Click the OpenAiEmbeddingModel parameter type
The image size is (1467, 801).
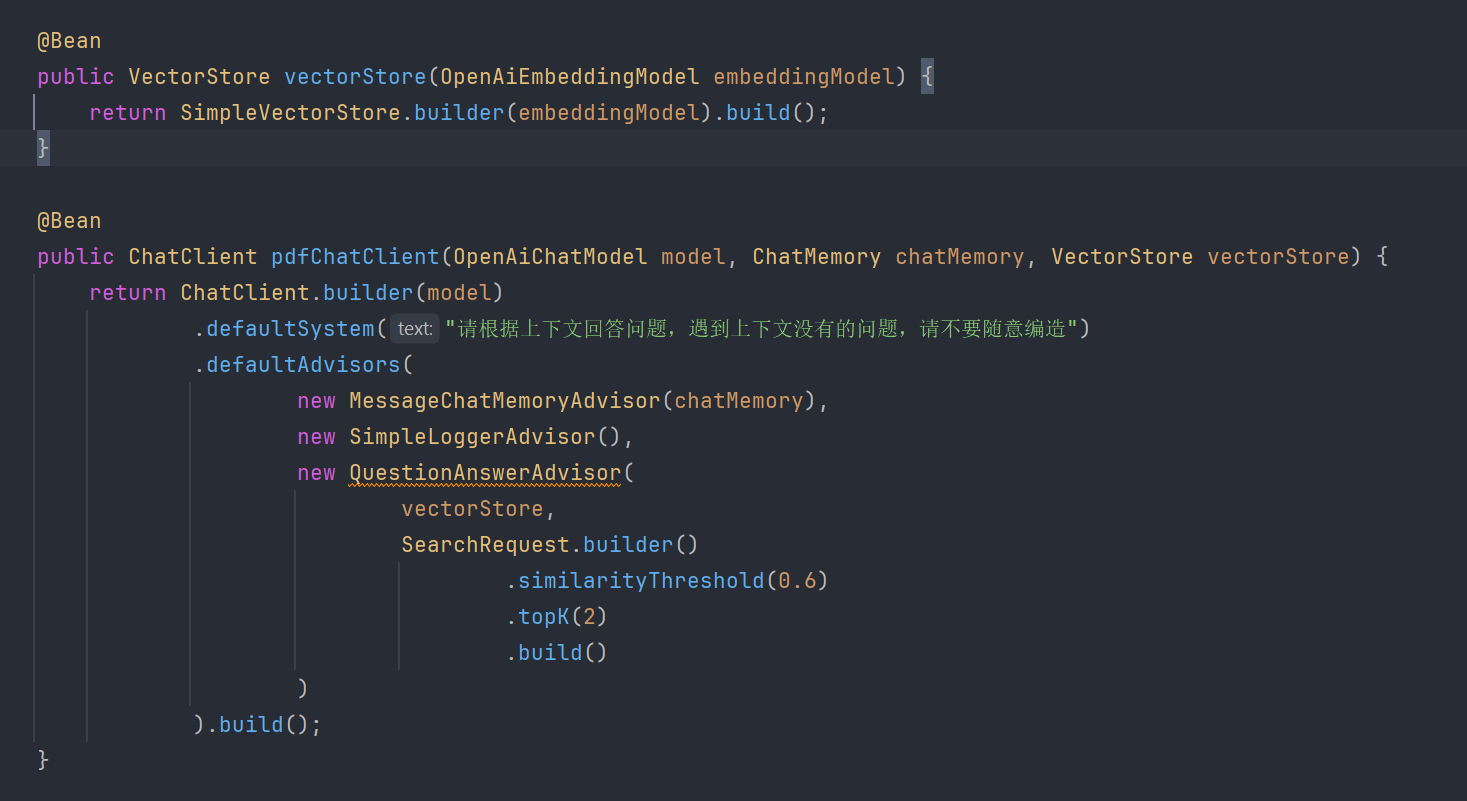(x=570, y=77)
